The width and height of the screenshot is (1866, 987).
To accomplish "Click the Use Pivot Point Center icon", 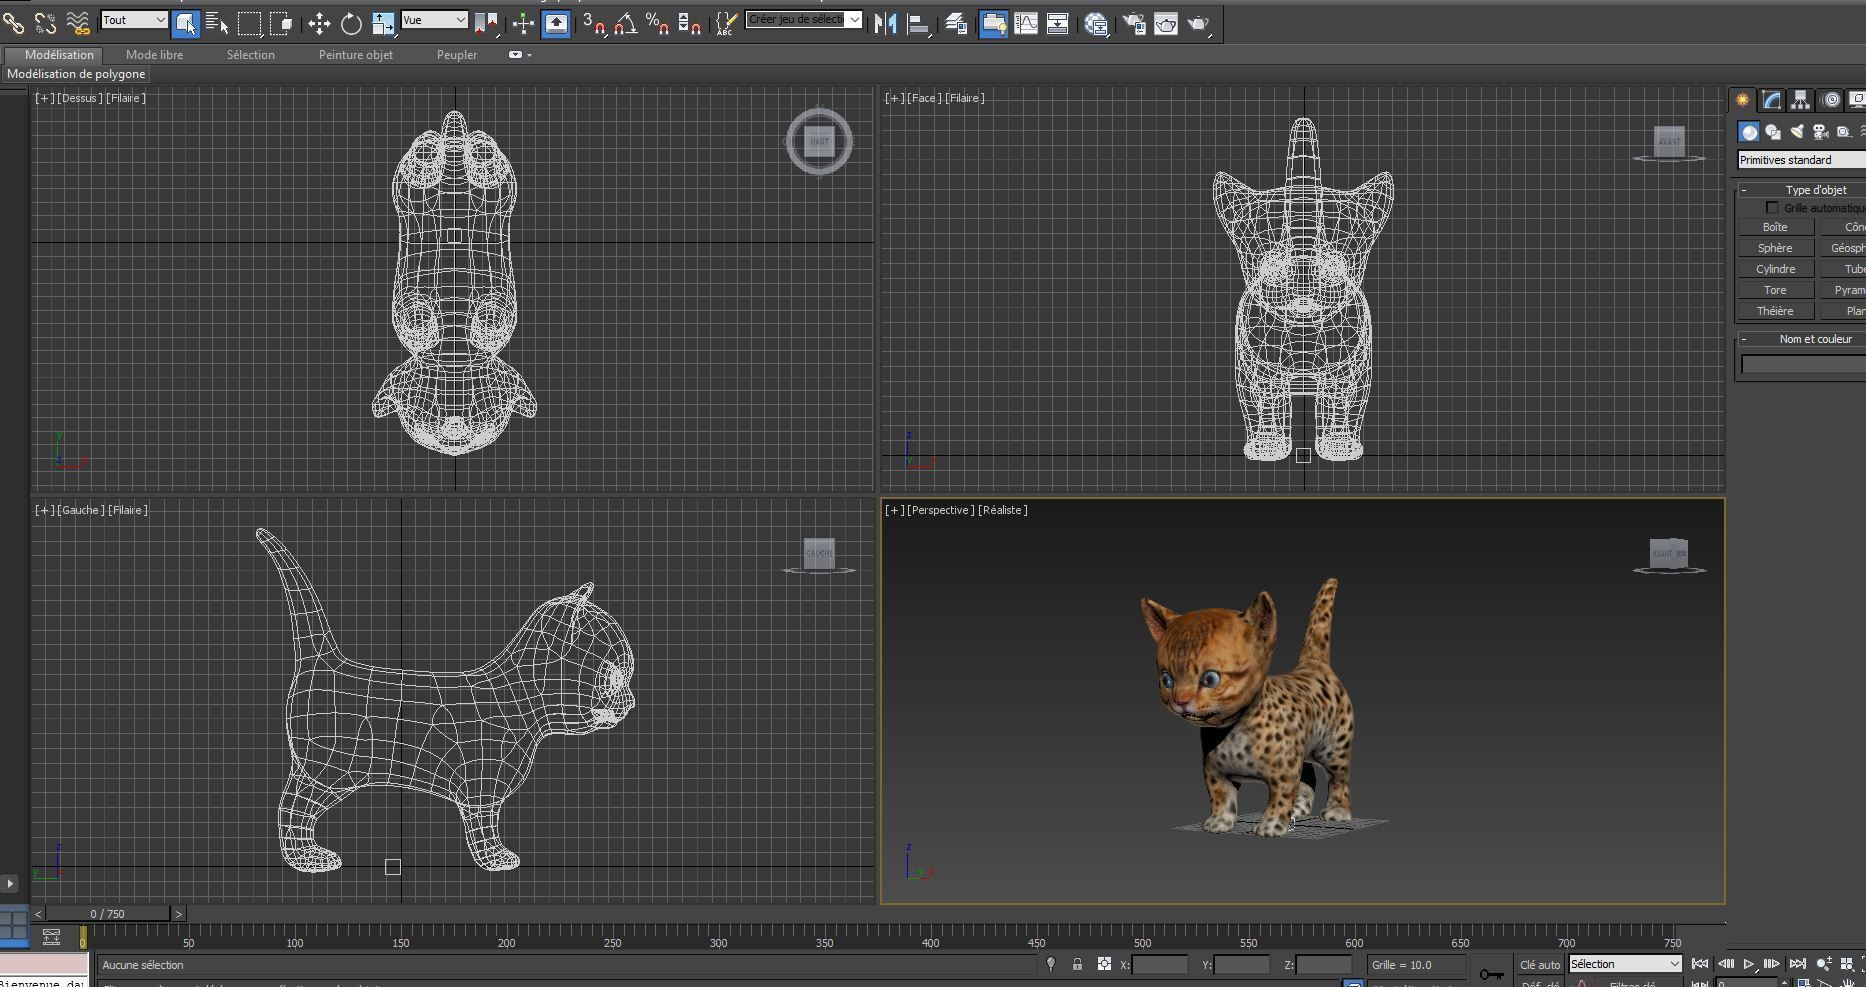I will click(x=486, y=23).
